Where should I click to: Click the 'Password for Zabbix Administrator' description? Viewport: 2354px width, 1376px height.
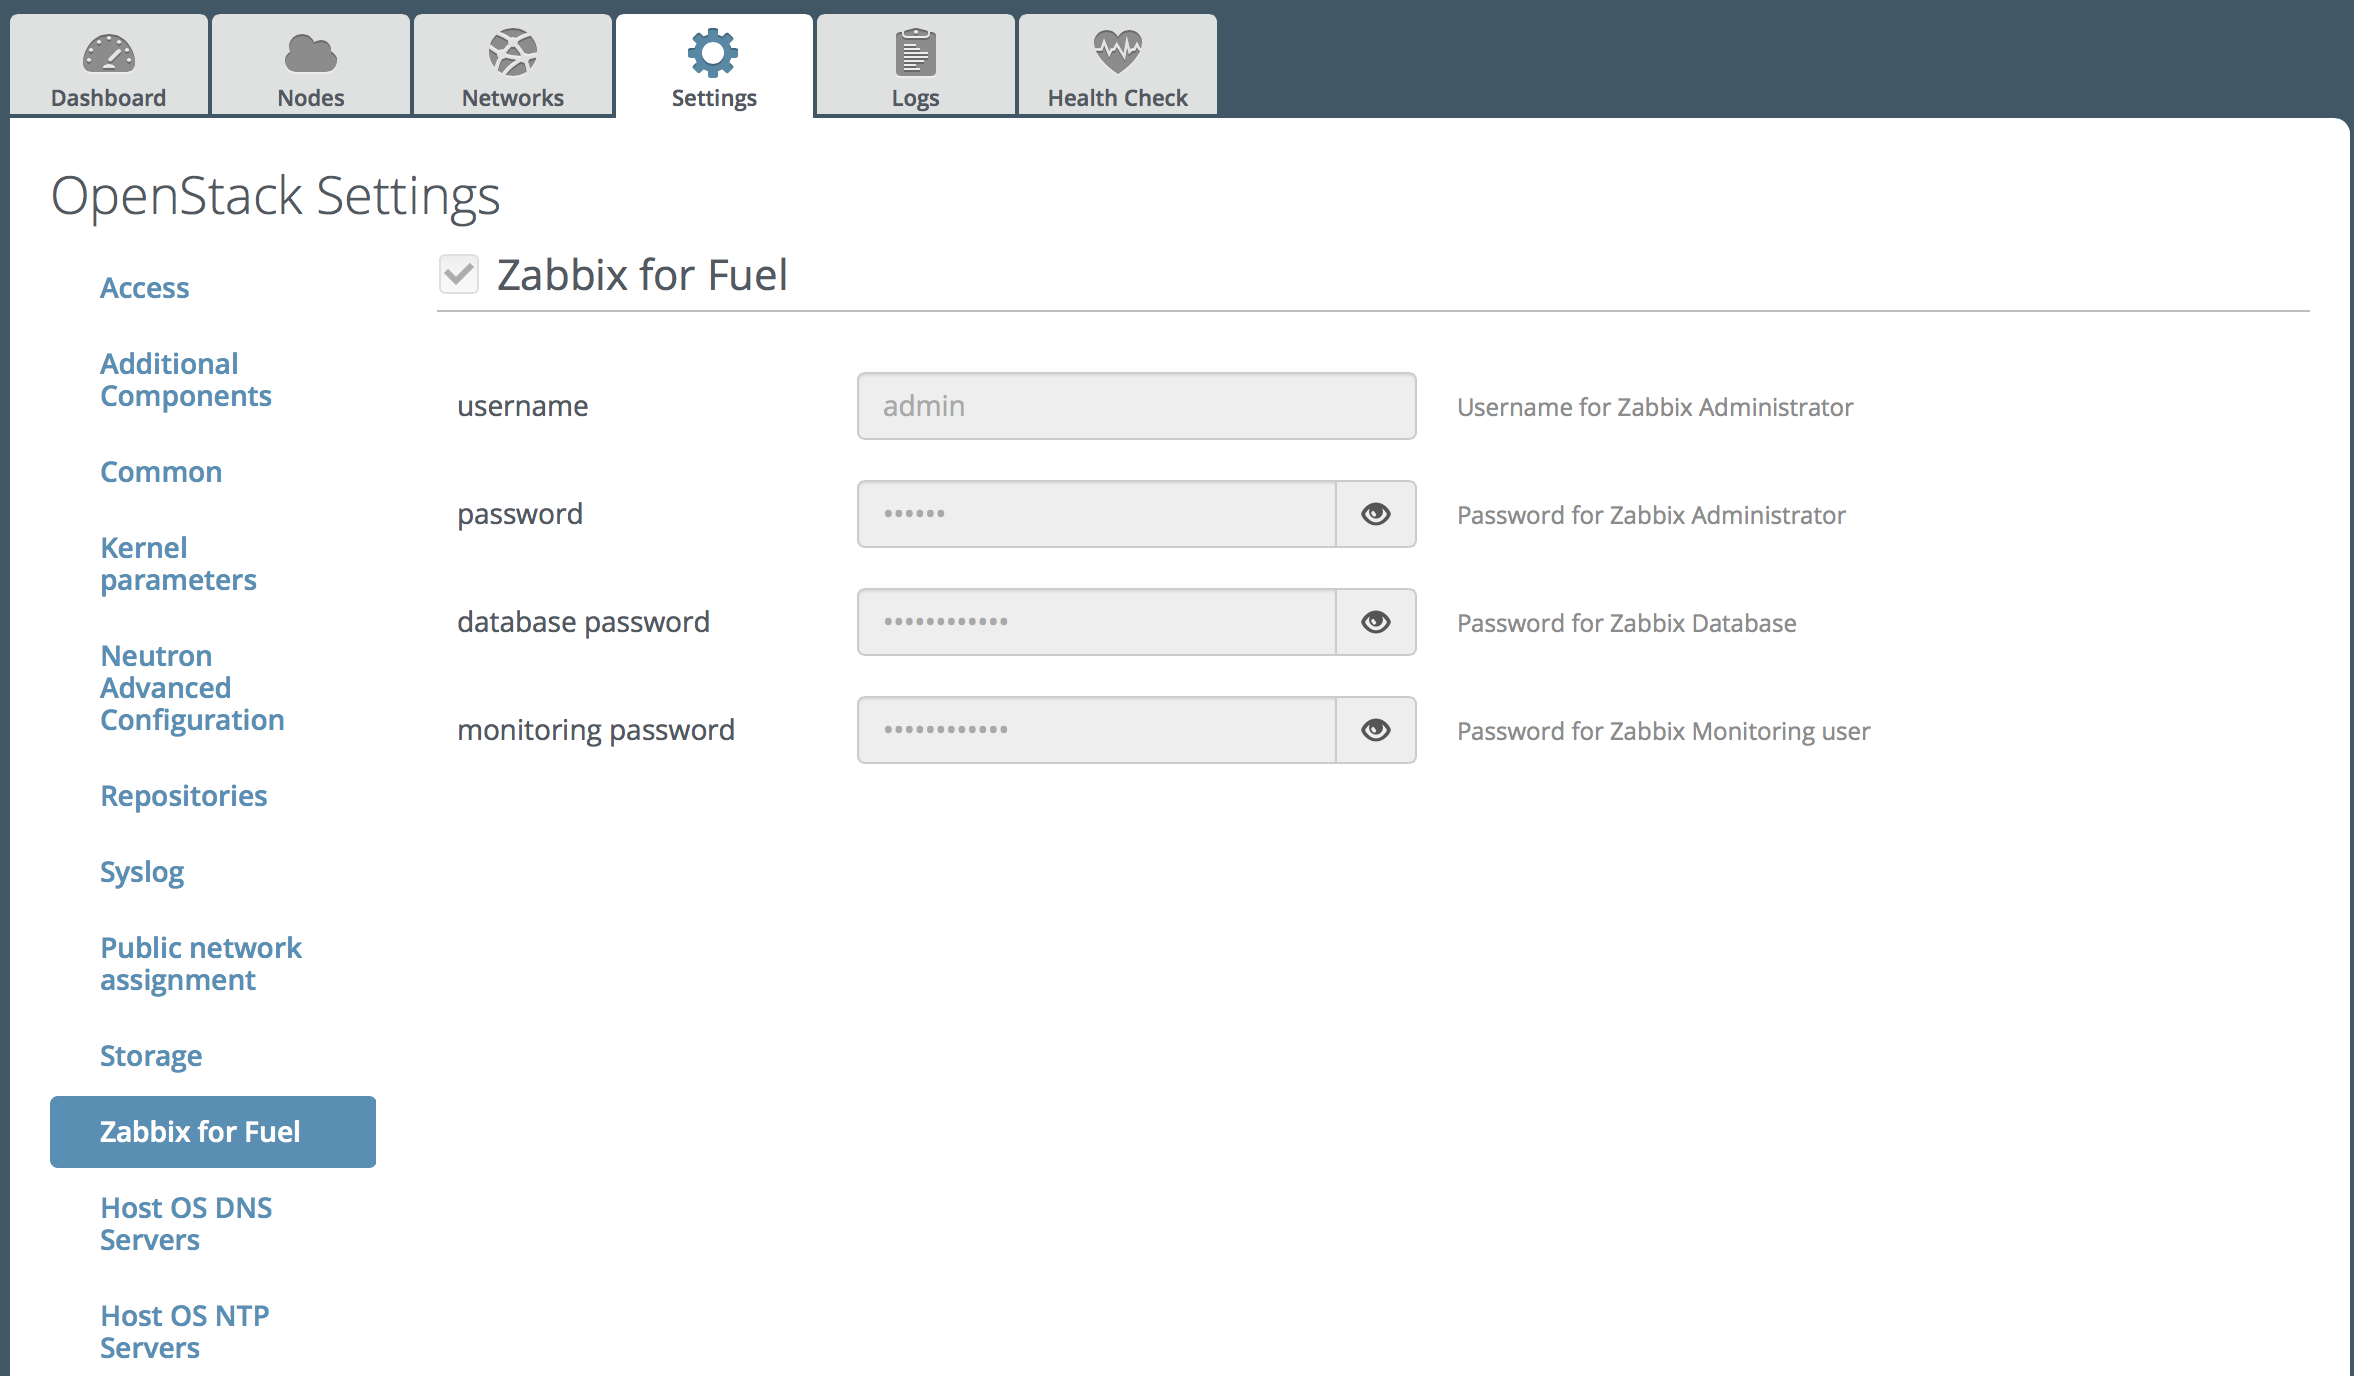pos(1652,515)
